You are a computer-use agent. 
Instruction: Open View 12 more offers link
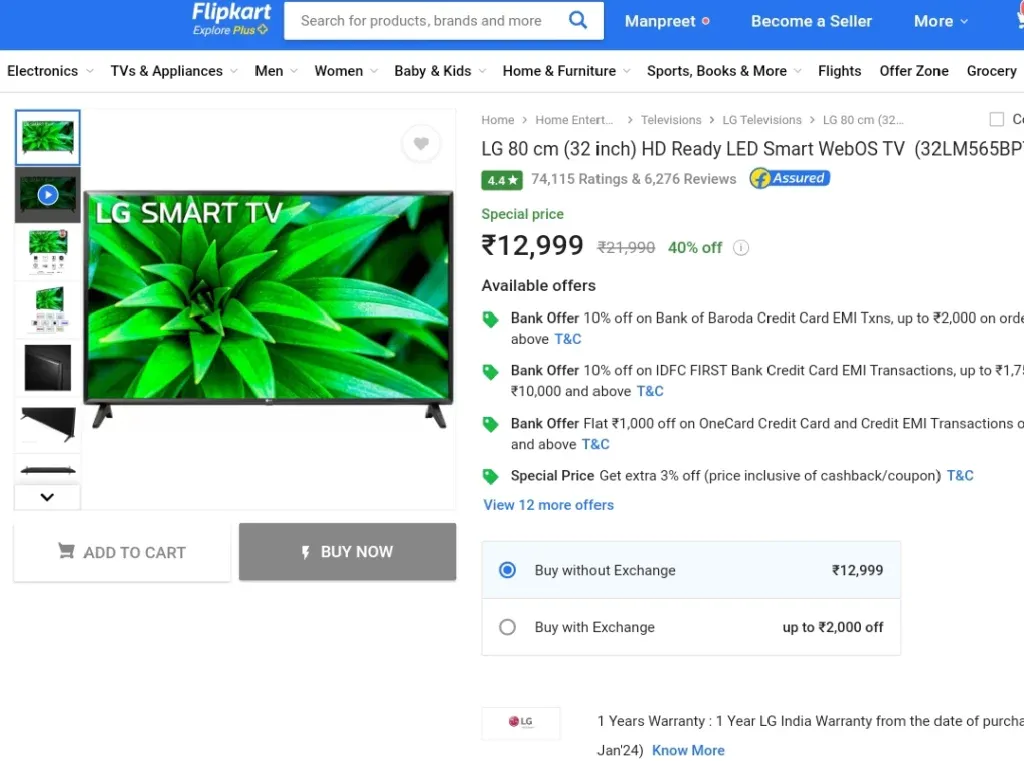pyautogui.click(x=548, y=505)
